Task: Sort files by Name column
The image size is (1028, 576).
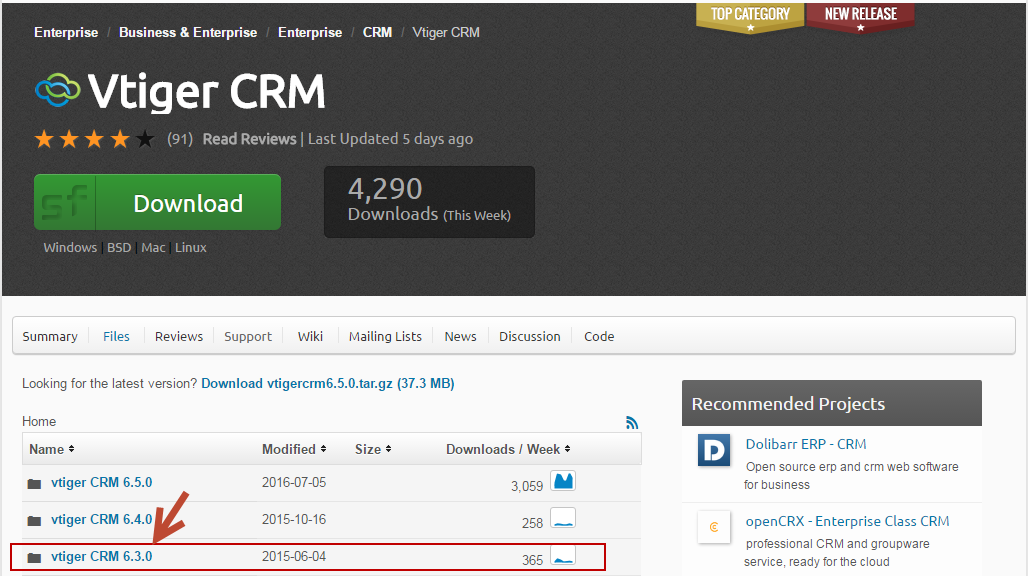Action: pos(52,450)
